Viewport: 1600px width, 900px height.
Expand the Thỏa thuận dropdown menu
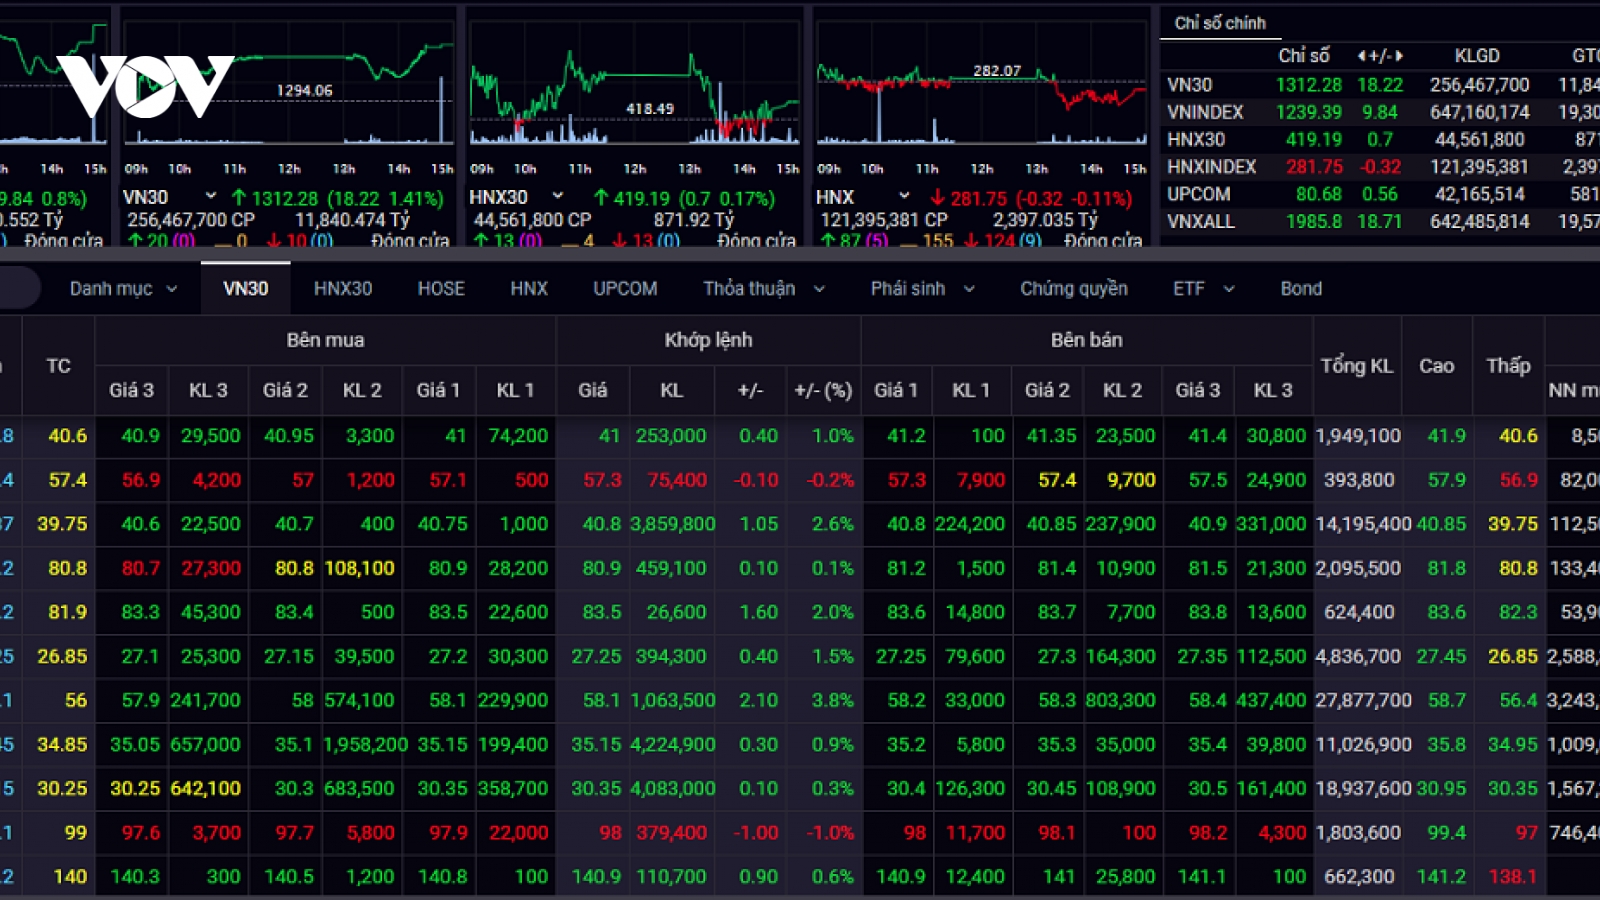[764, 289]
